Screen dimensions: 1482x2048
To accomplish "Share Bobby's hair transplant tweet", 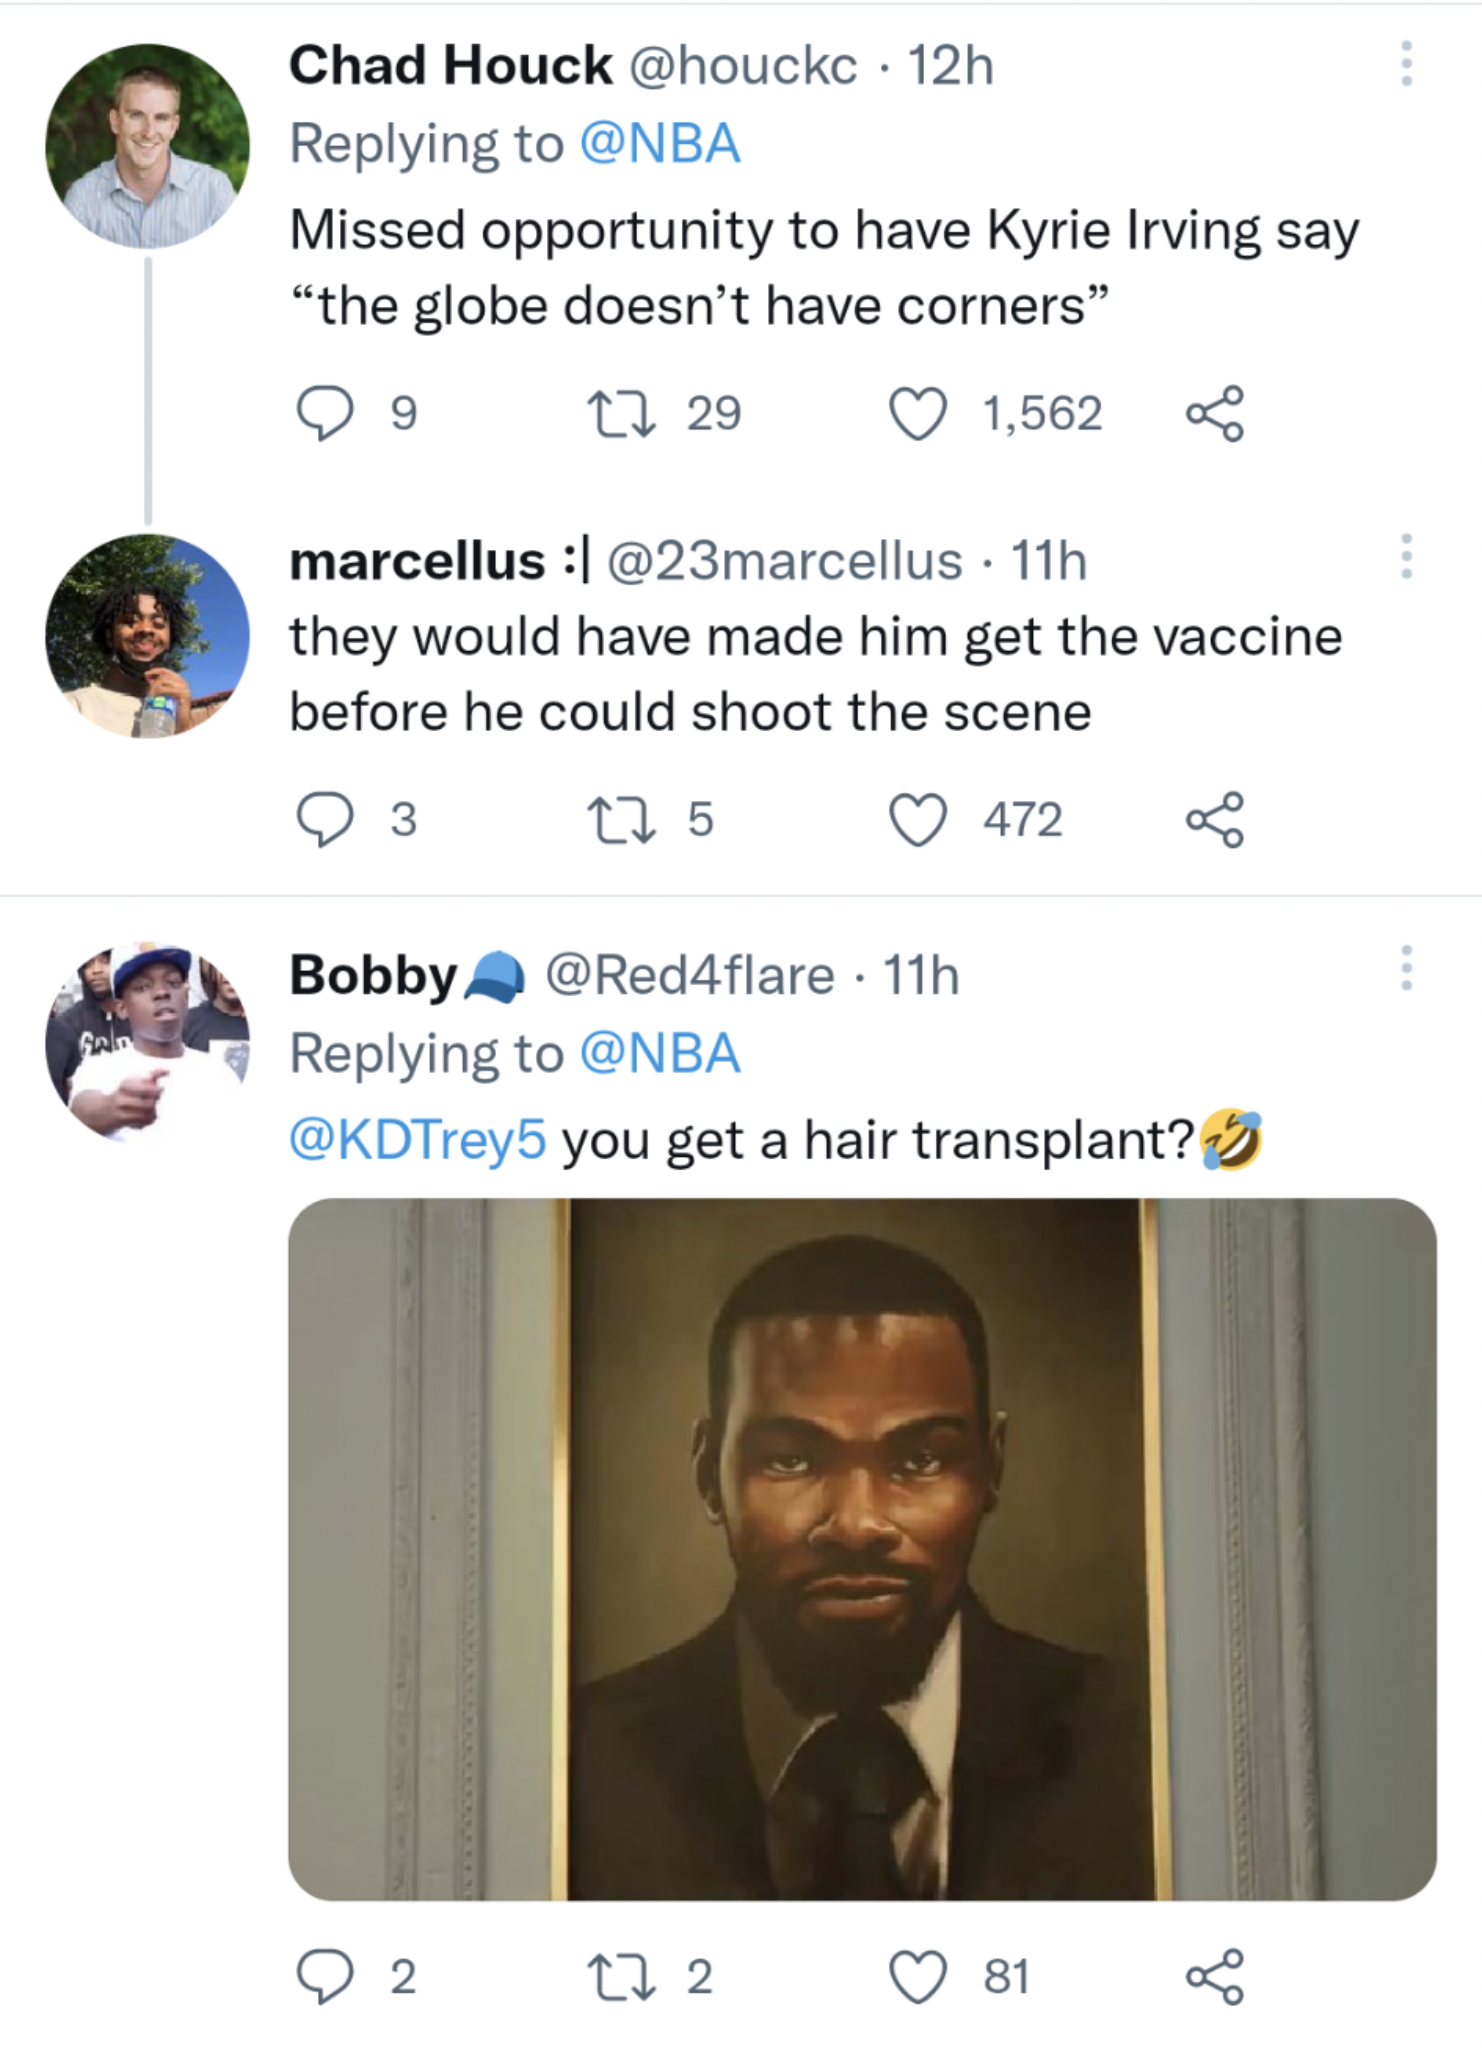I will [x=1215, y=1977].
